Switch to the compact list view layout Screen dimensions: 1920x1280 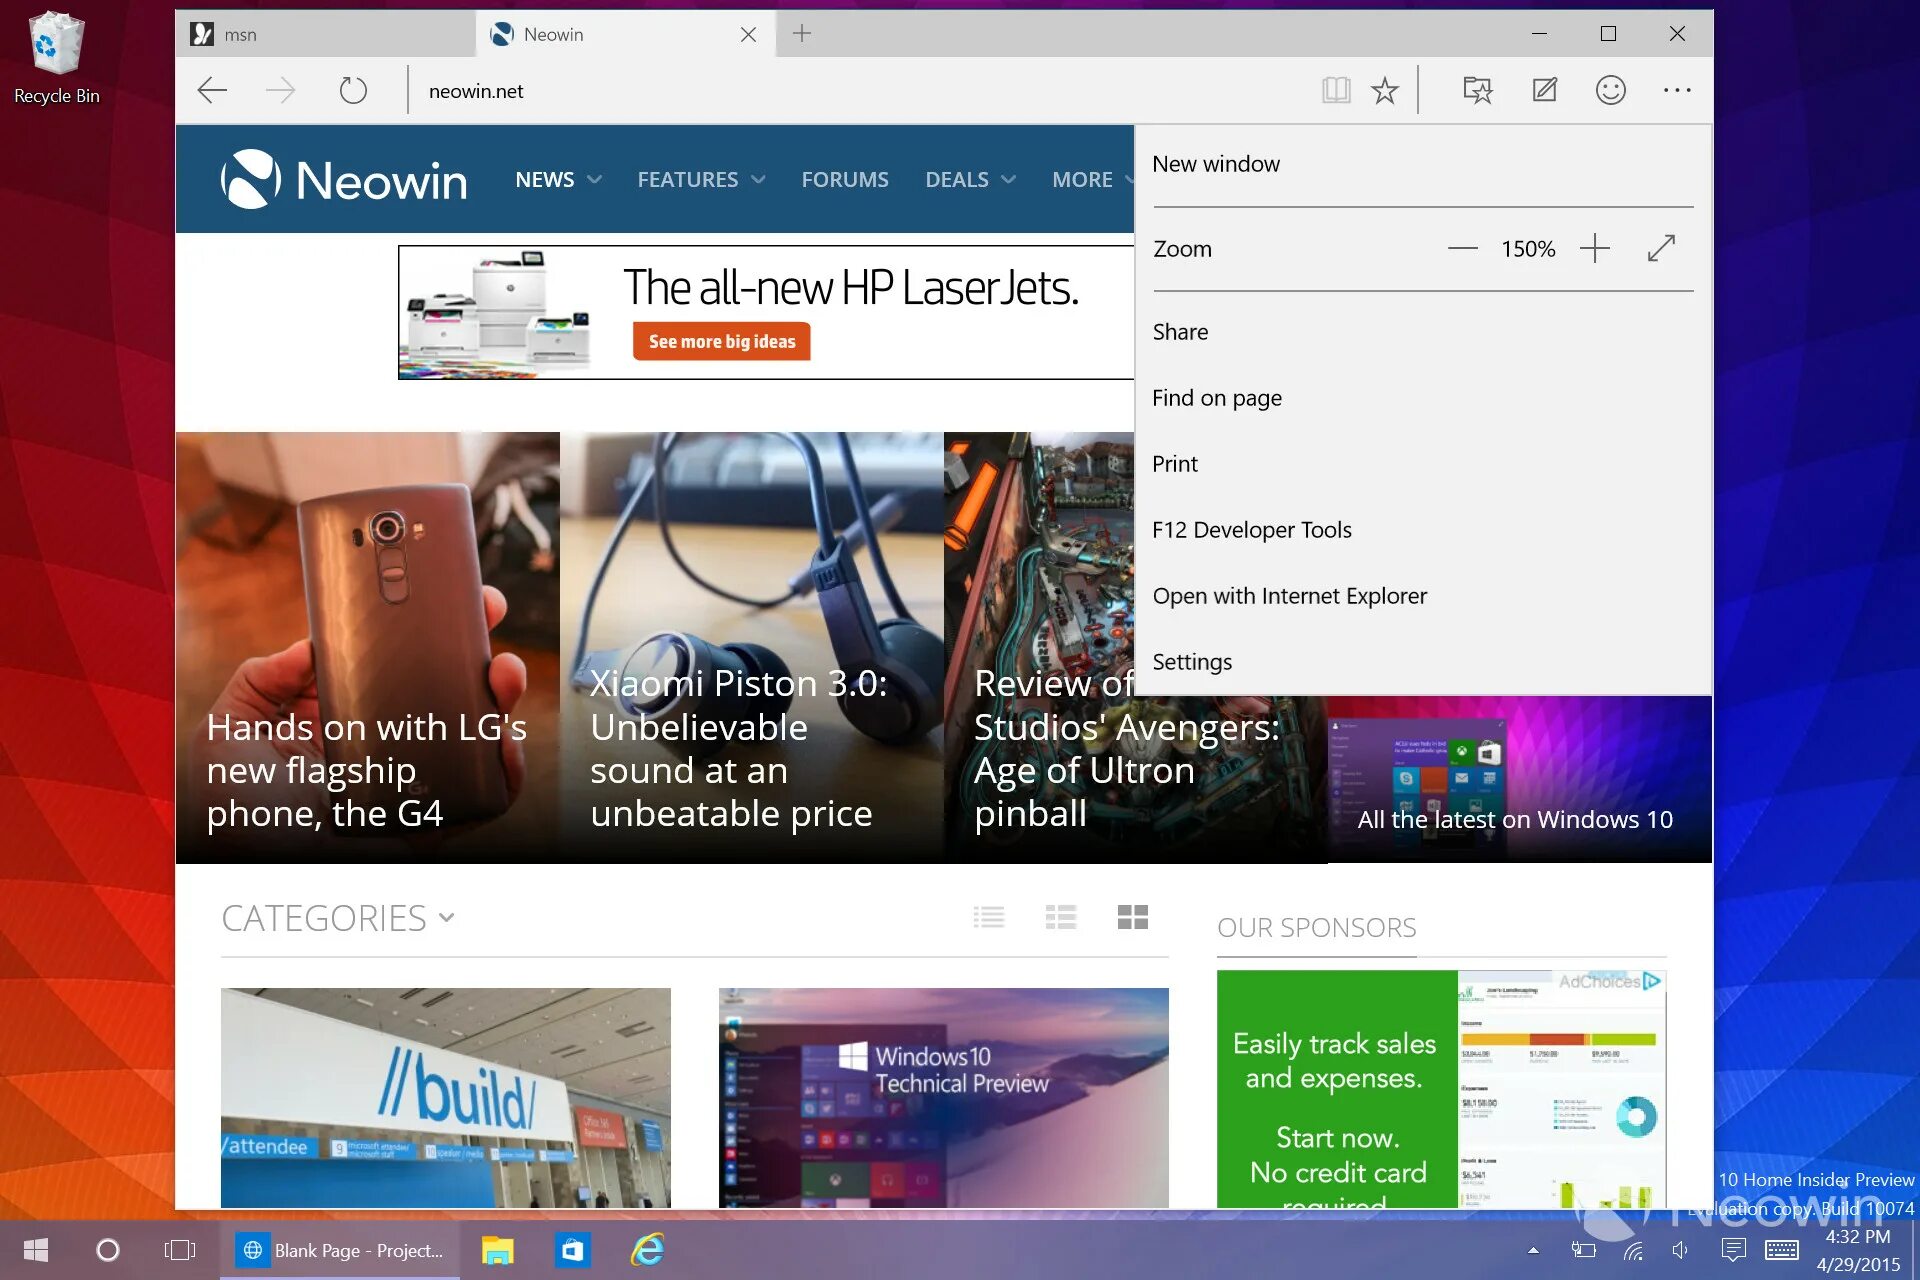coord(989,917)
